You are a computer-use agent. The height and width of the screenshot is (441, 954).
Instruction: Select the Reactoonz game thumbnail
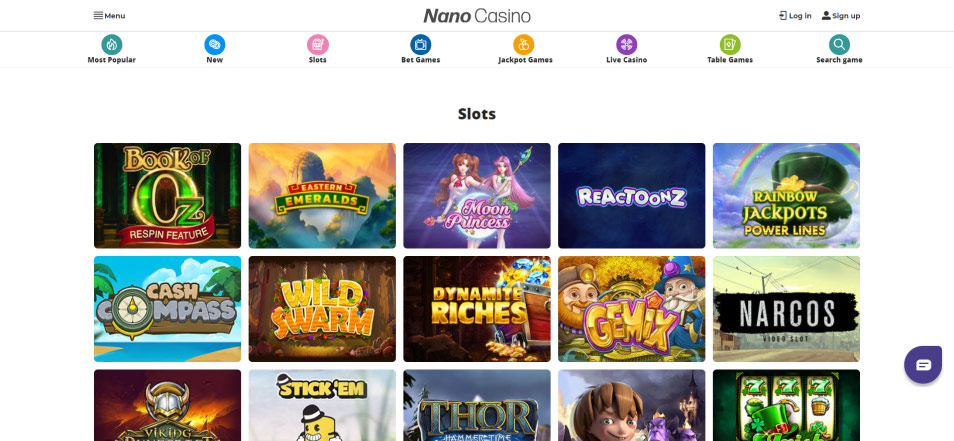point(632,196)
